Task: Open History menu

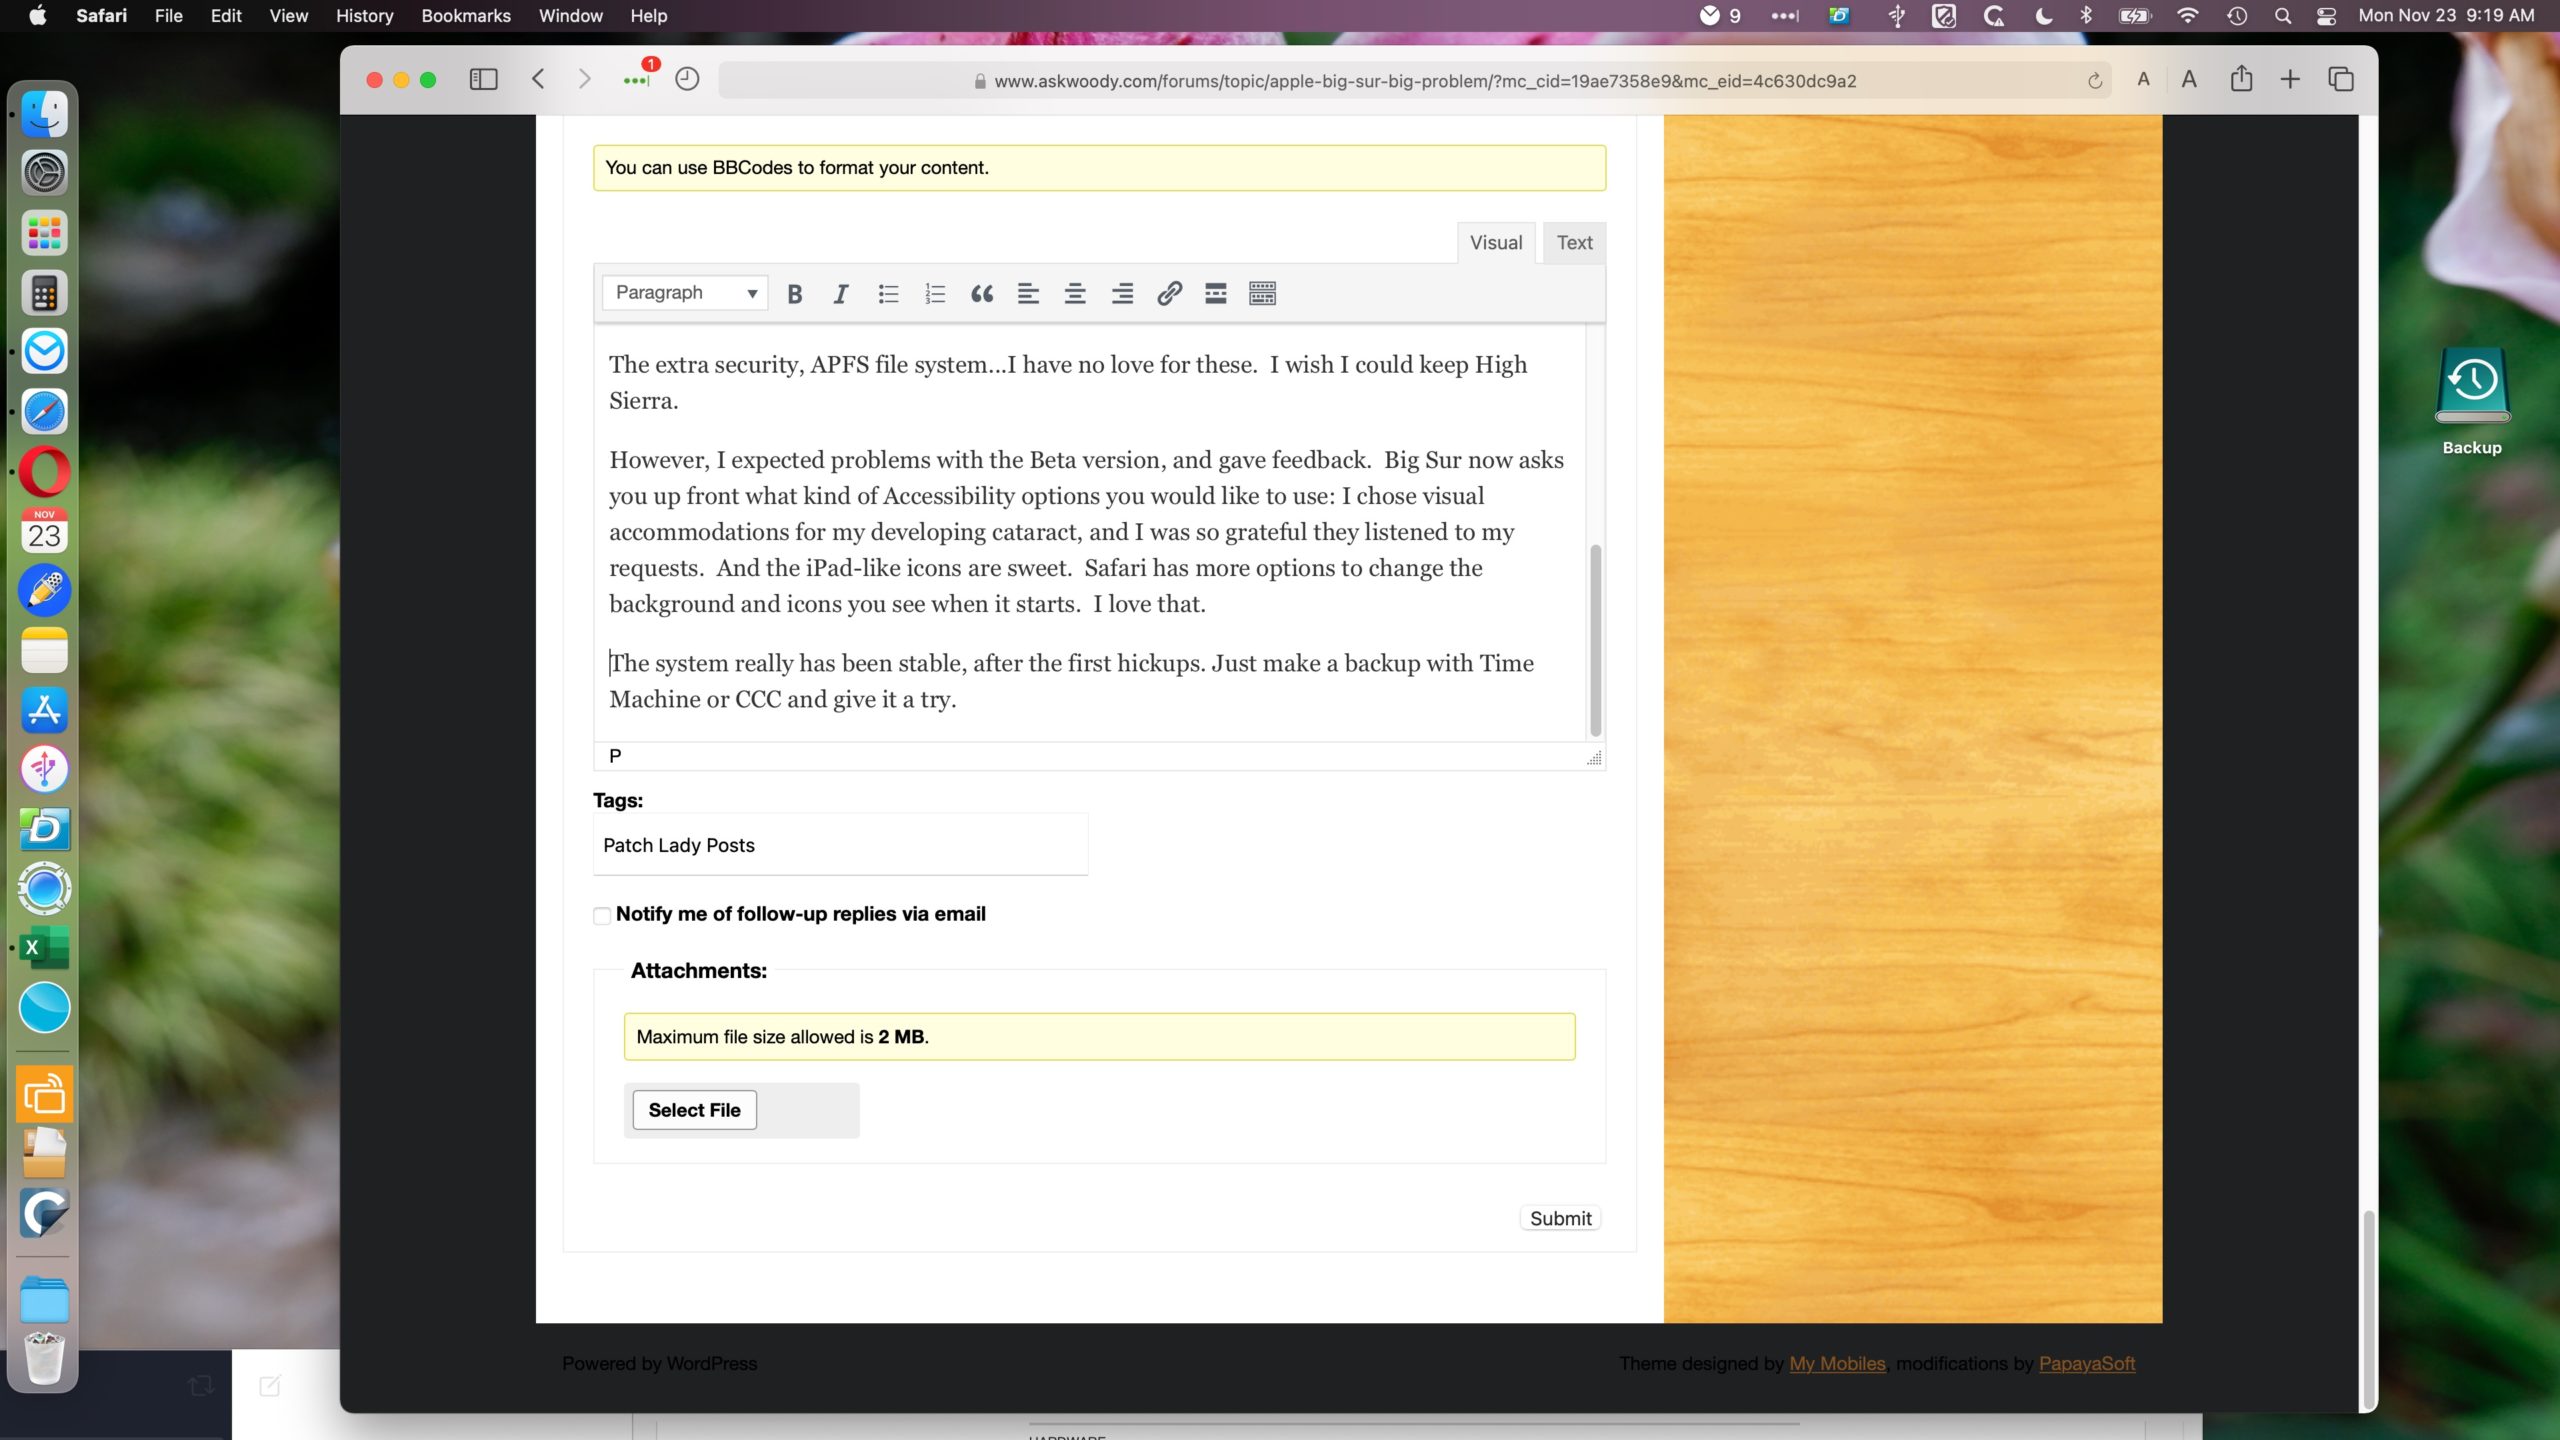Action: (364, 16)
